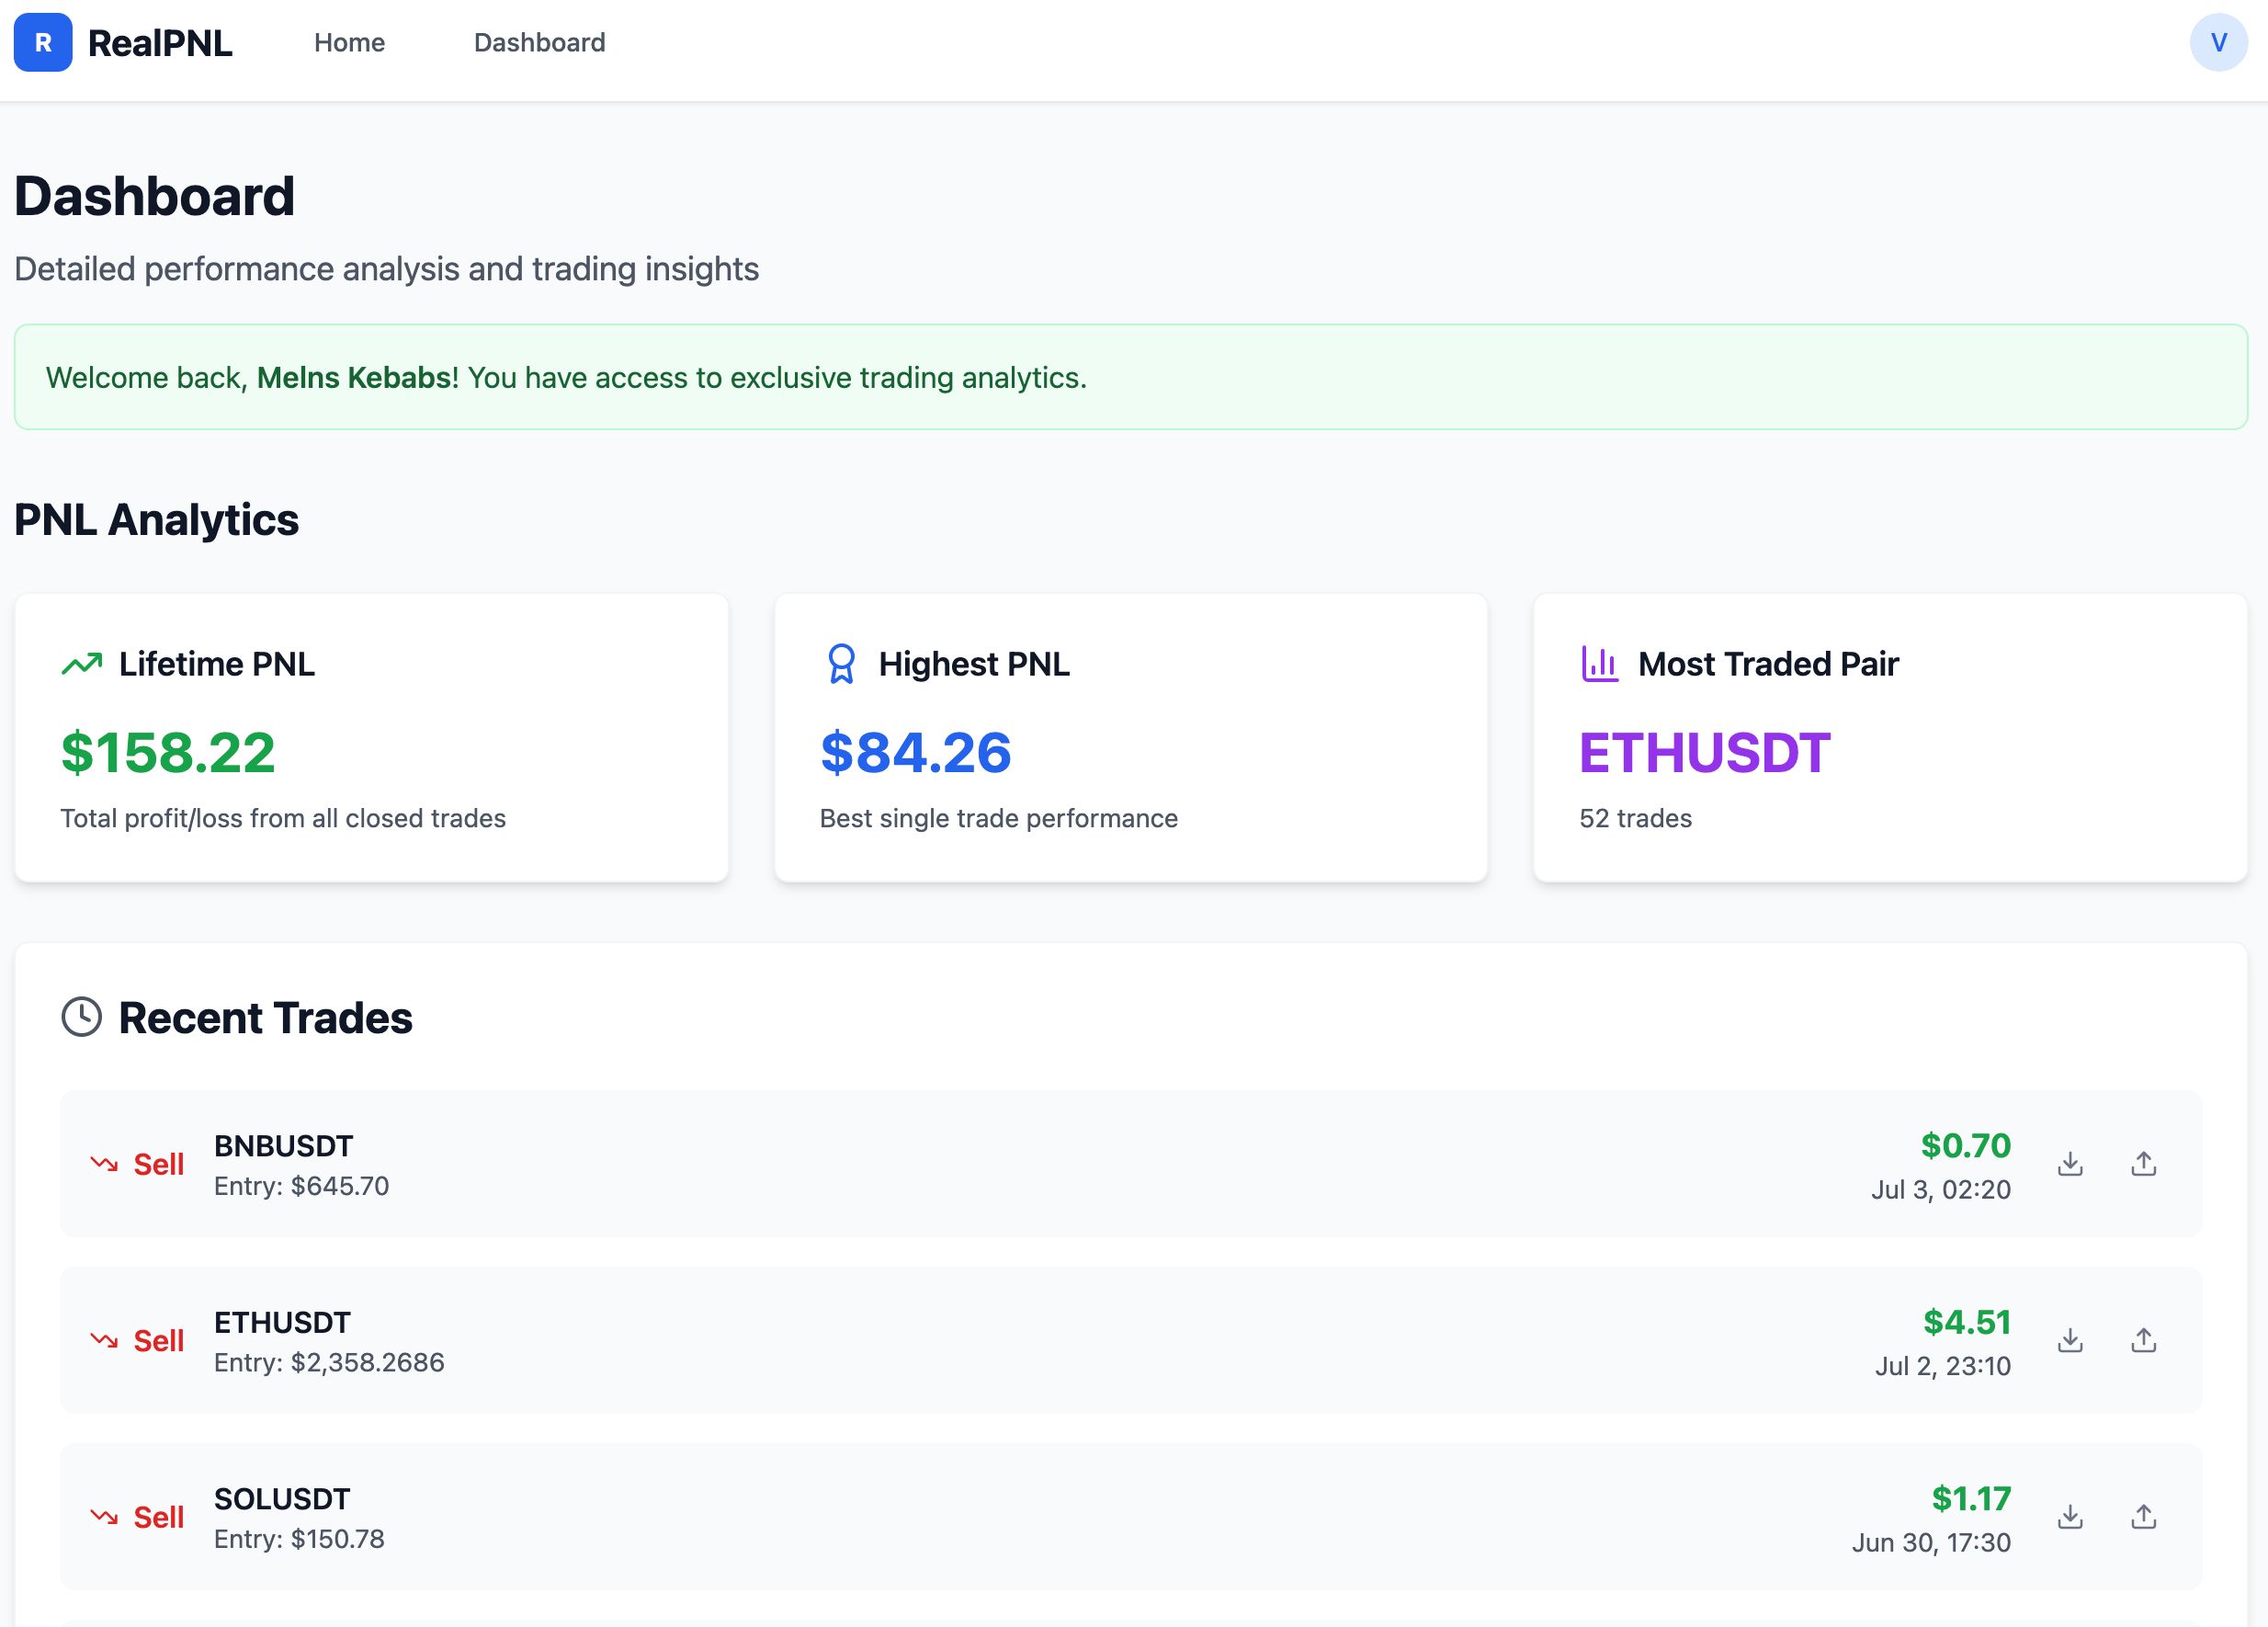
Task: Share the ETHUSDT trade
Action: click(2143, 1340)
